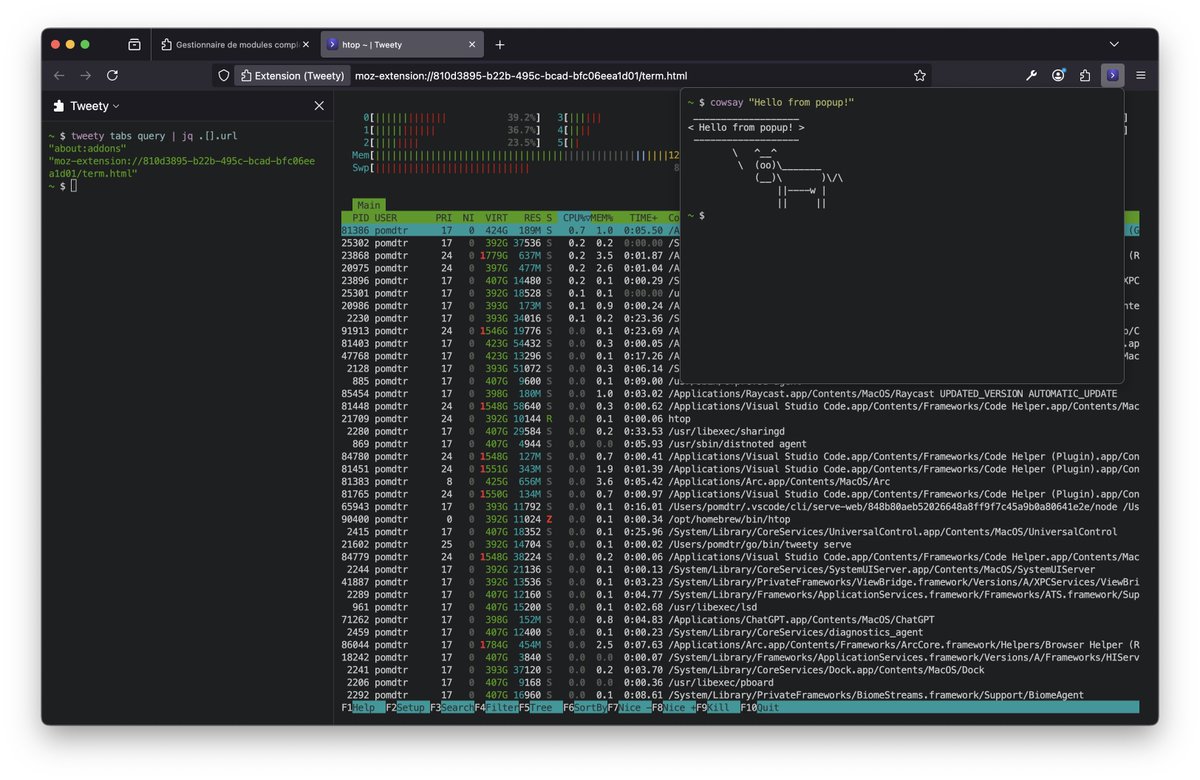1200x780 pixels.
Task: Open the tracking protection shield icon
Action: 223,75
